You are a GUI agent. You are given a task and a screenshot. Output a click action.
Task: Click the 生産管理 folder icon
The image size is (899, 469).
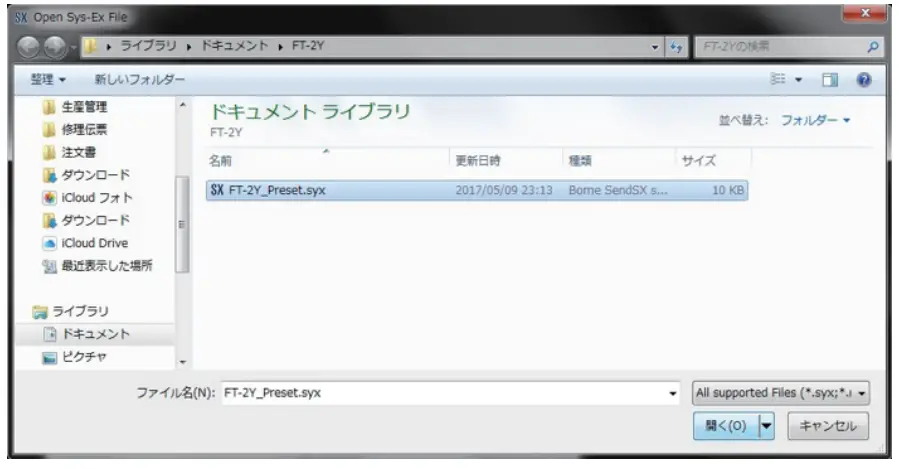click(49, 107)
